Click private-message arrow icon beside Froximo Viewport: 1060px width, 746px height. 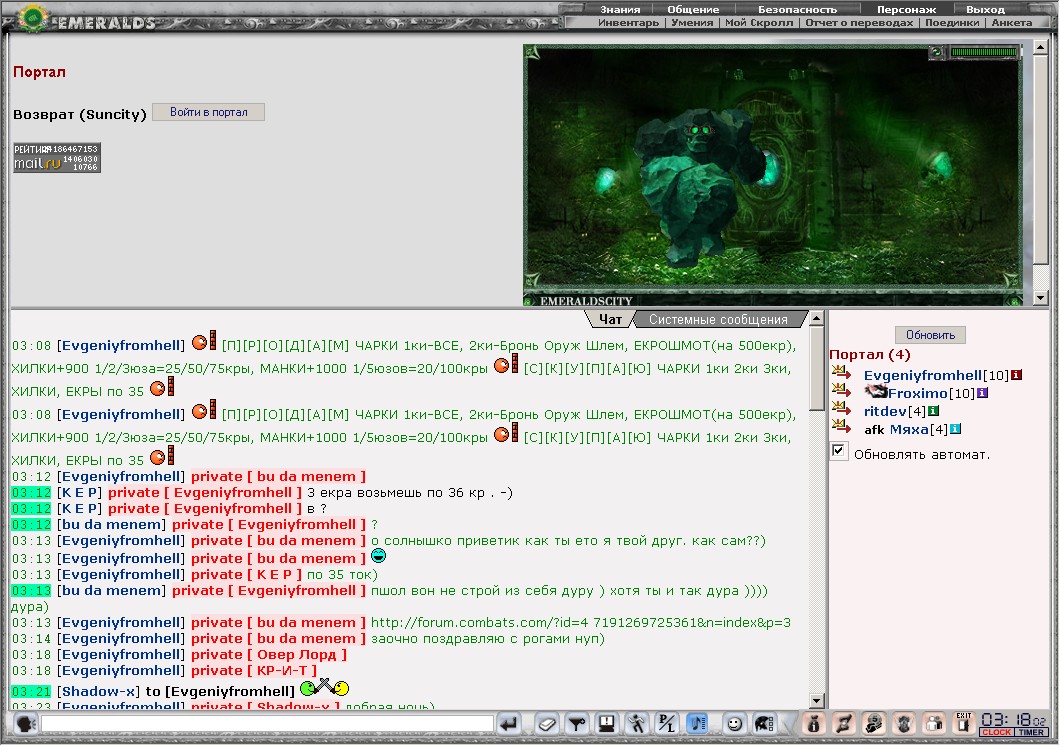pos(841,390)
